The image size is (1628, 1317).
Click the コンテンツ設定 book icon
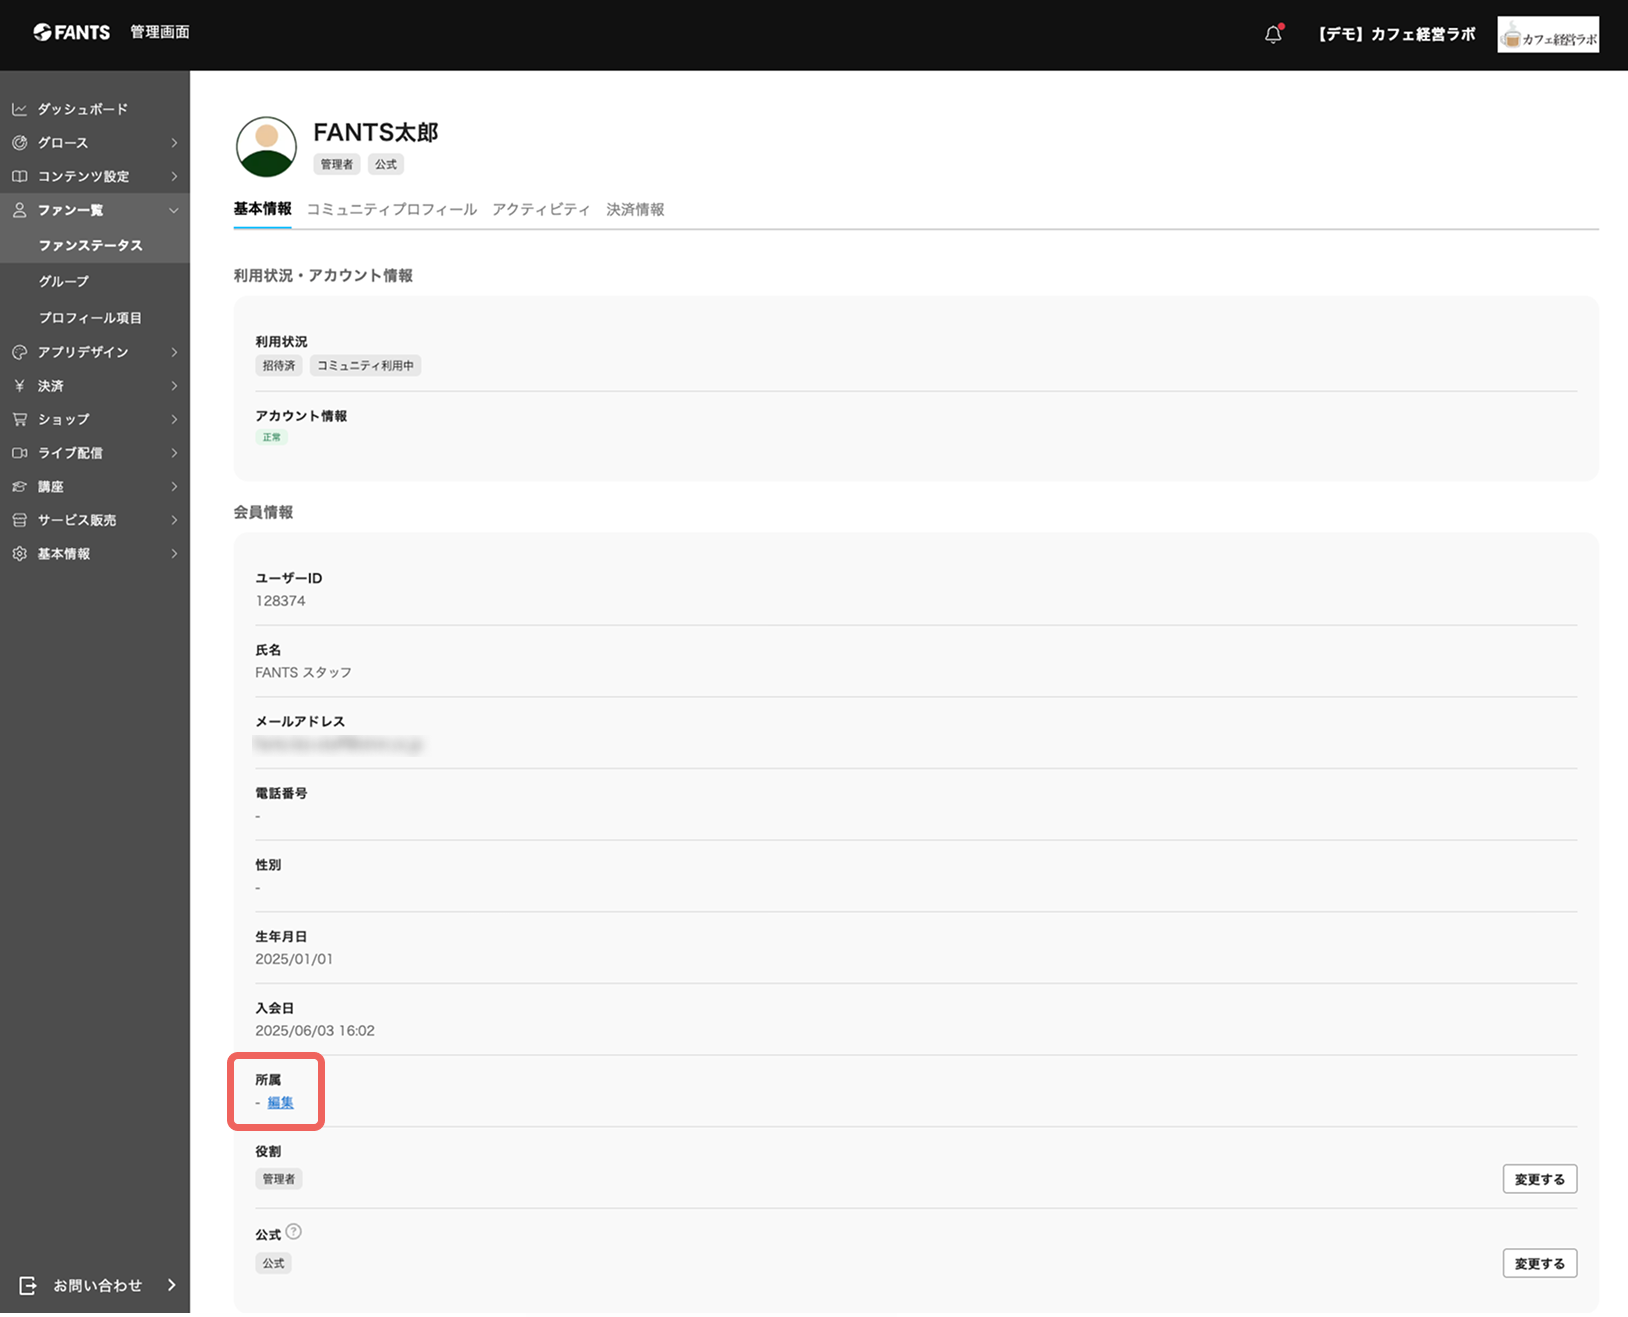[x=19, y=176]
